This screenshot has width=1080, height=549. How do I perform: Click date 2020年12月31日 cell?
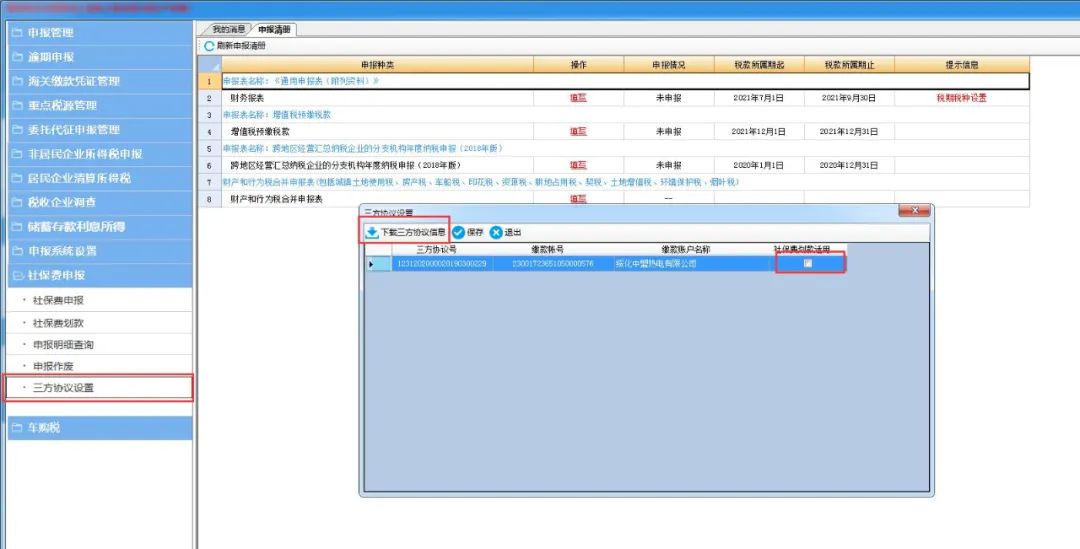[849, 165]
